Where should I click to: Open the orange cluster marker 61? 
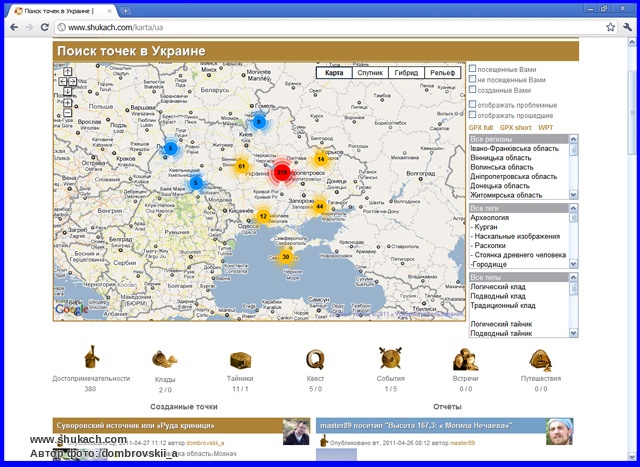point(242,166)
